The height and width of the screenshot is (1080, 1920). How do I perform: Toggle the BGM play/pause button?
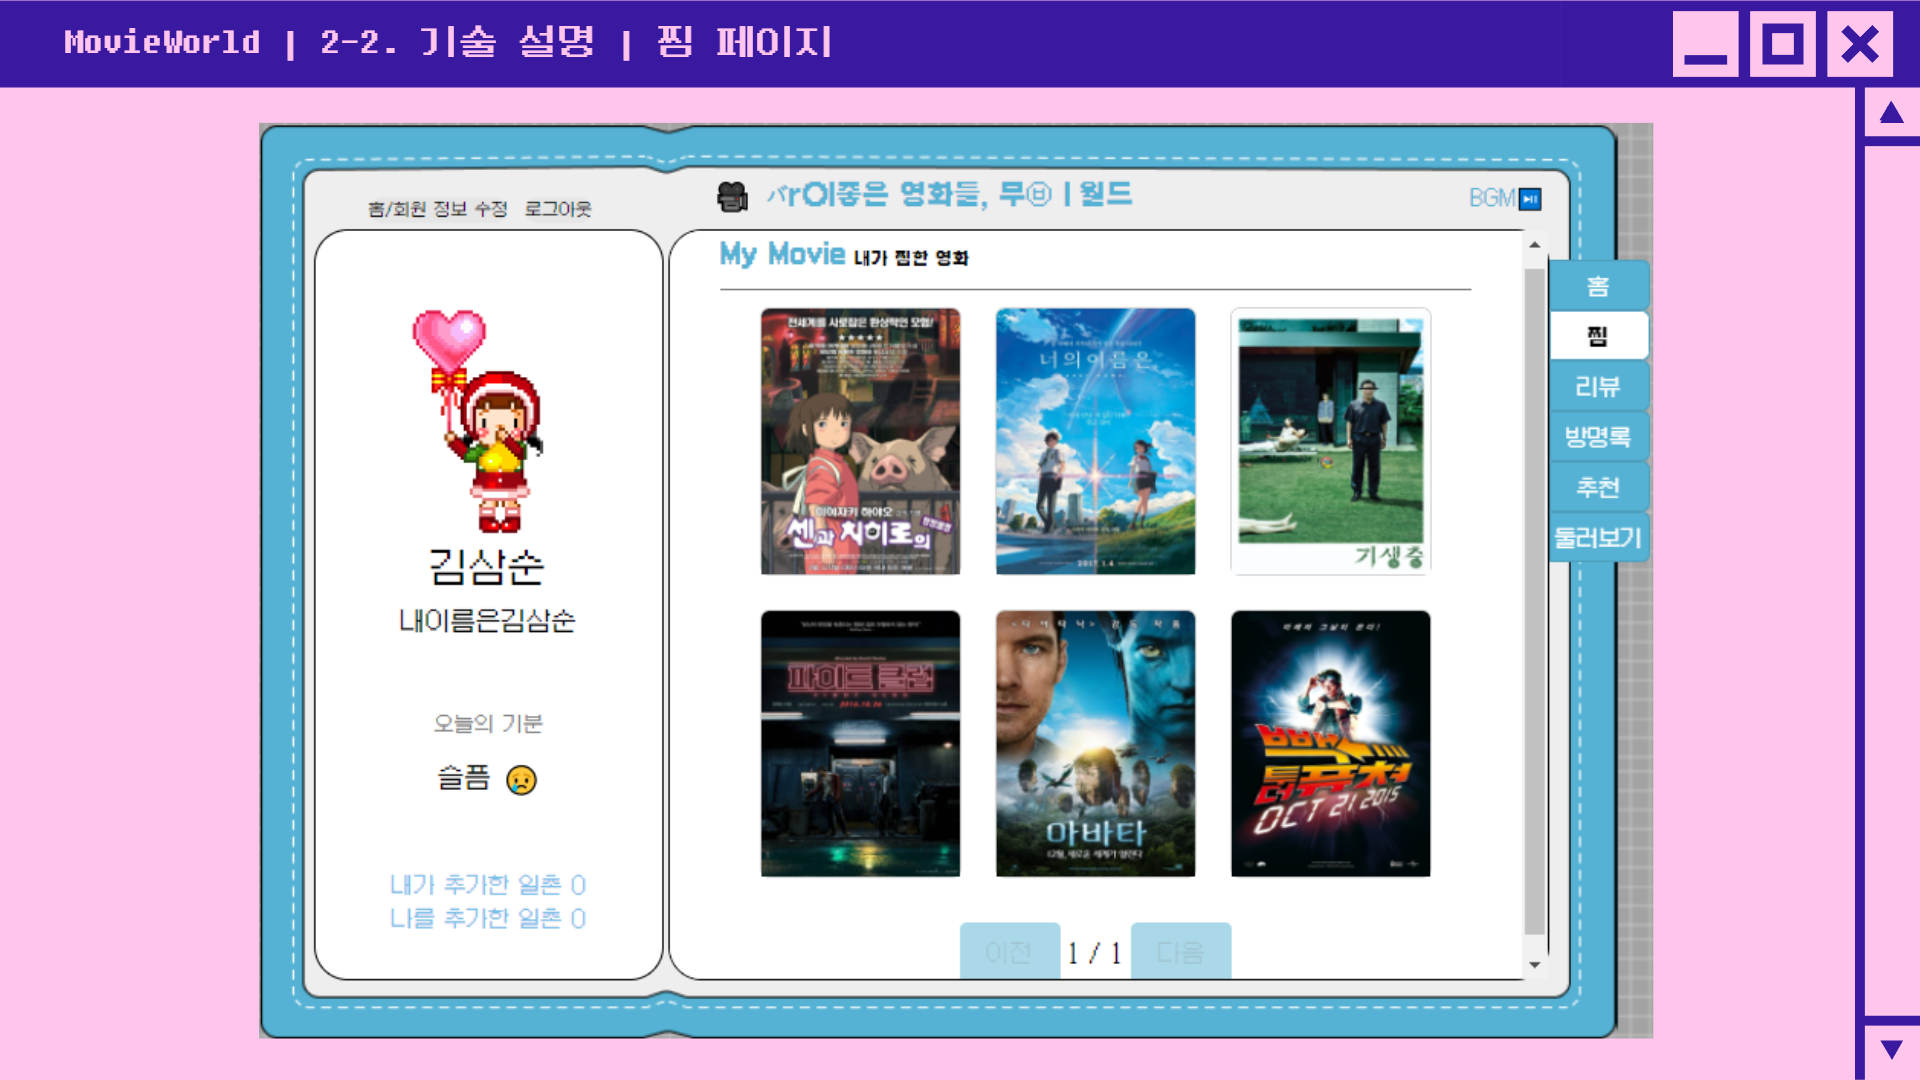tap(1530, 199)
